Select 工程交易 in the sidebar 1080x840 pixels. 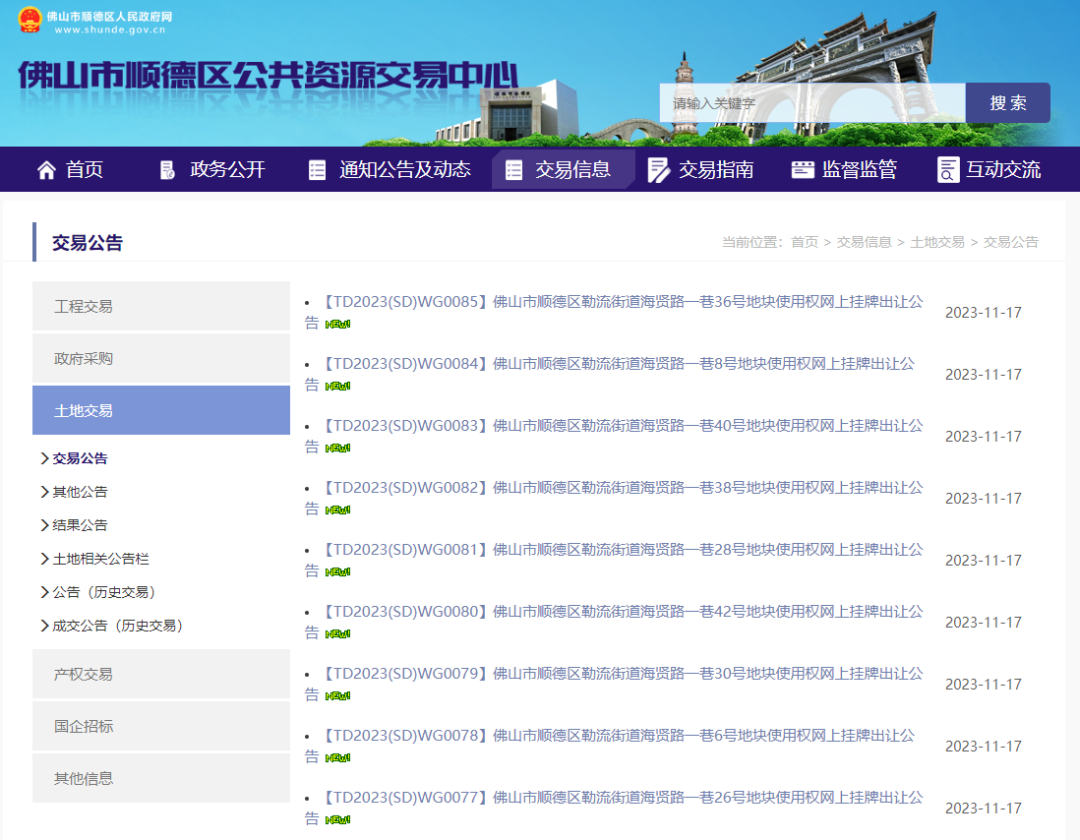[x=161, y=306]
